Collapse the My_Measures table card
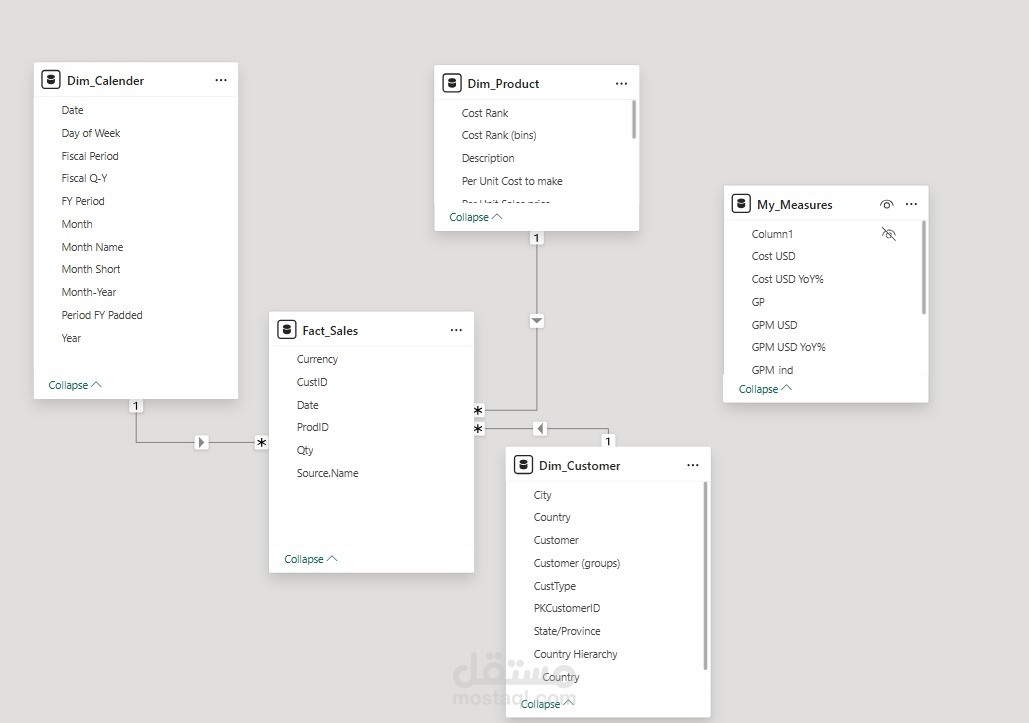Screen dimensions: 1029x723 765,389
